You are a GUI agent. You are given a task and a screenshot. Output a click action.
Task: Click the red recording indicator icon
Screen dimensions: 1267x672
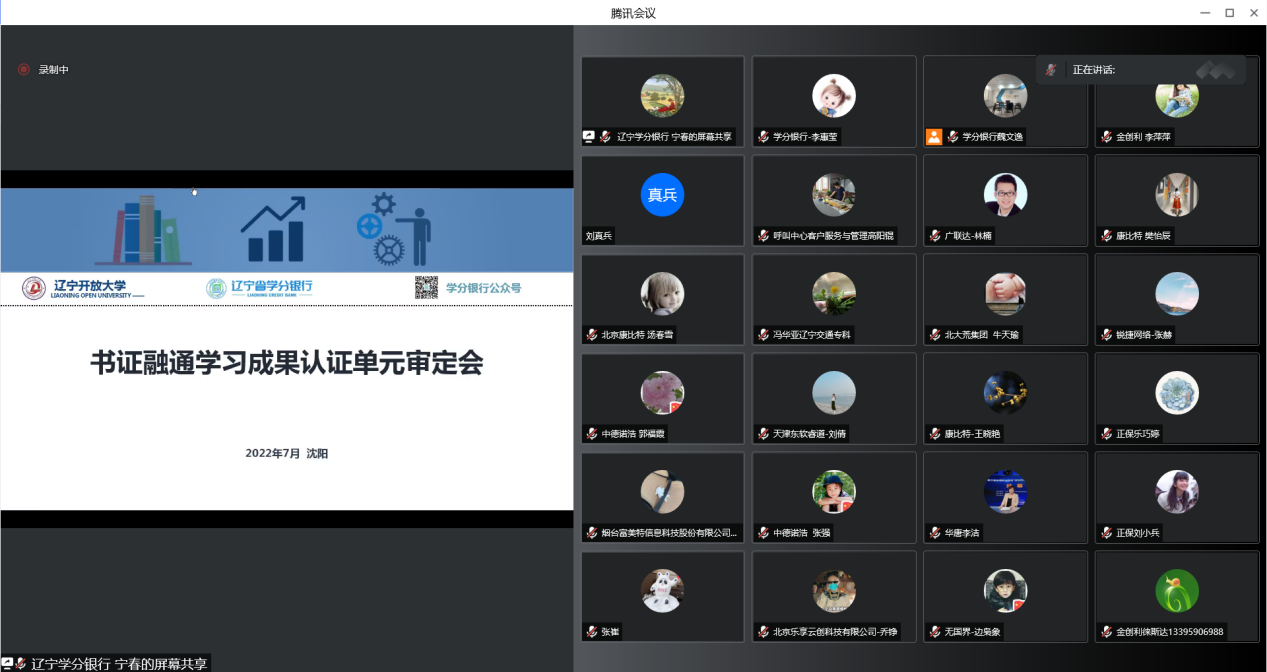tap(23, 70)
